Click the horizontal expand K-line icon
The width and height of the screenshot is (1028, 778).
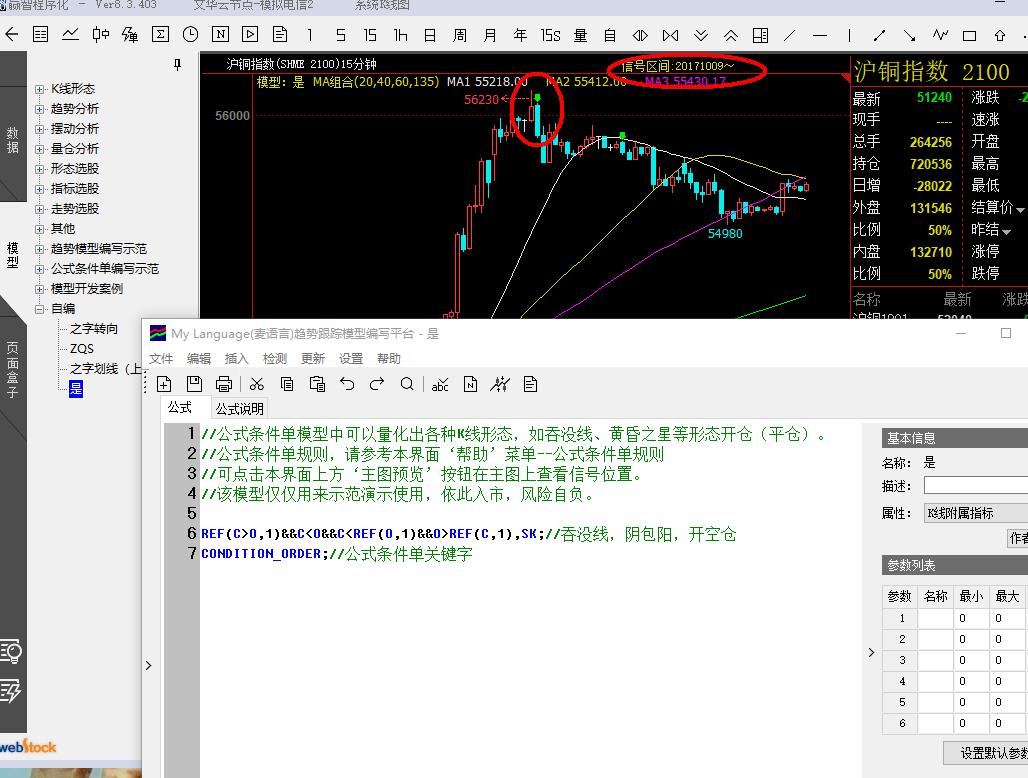coord(670,35)
